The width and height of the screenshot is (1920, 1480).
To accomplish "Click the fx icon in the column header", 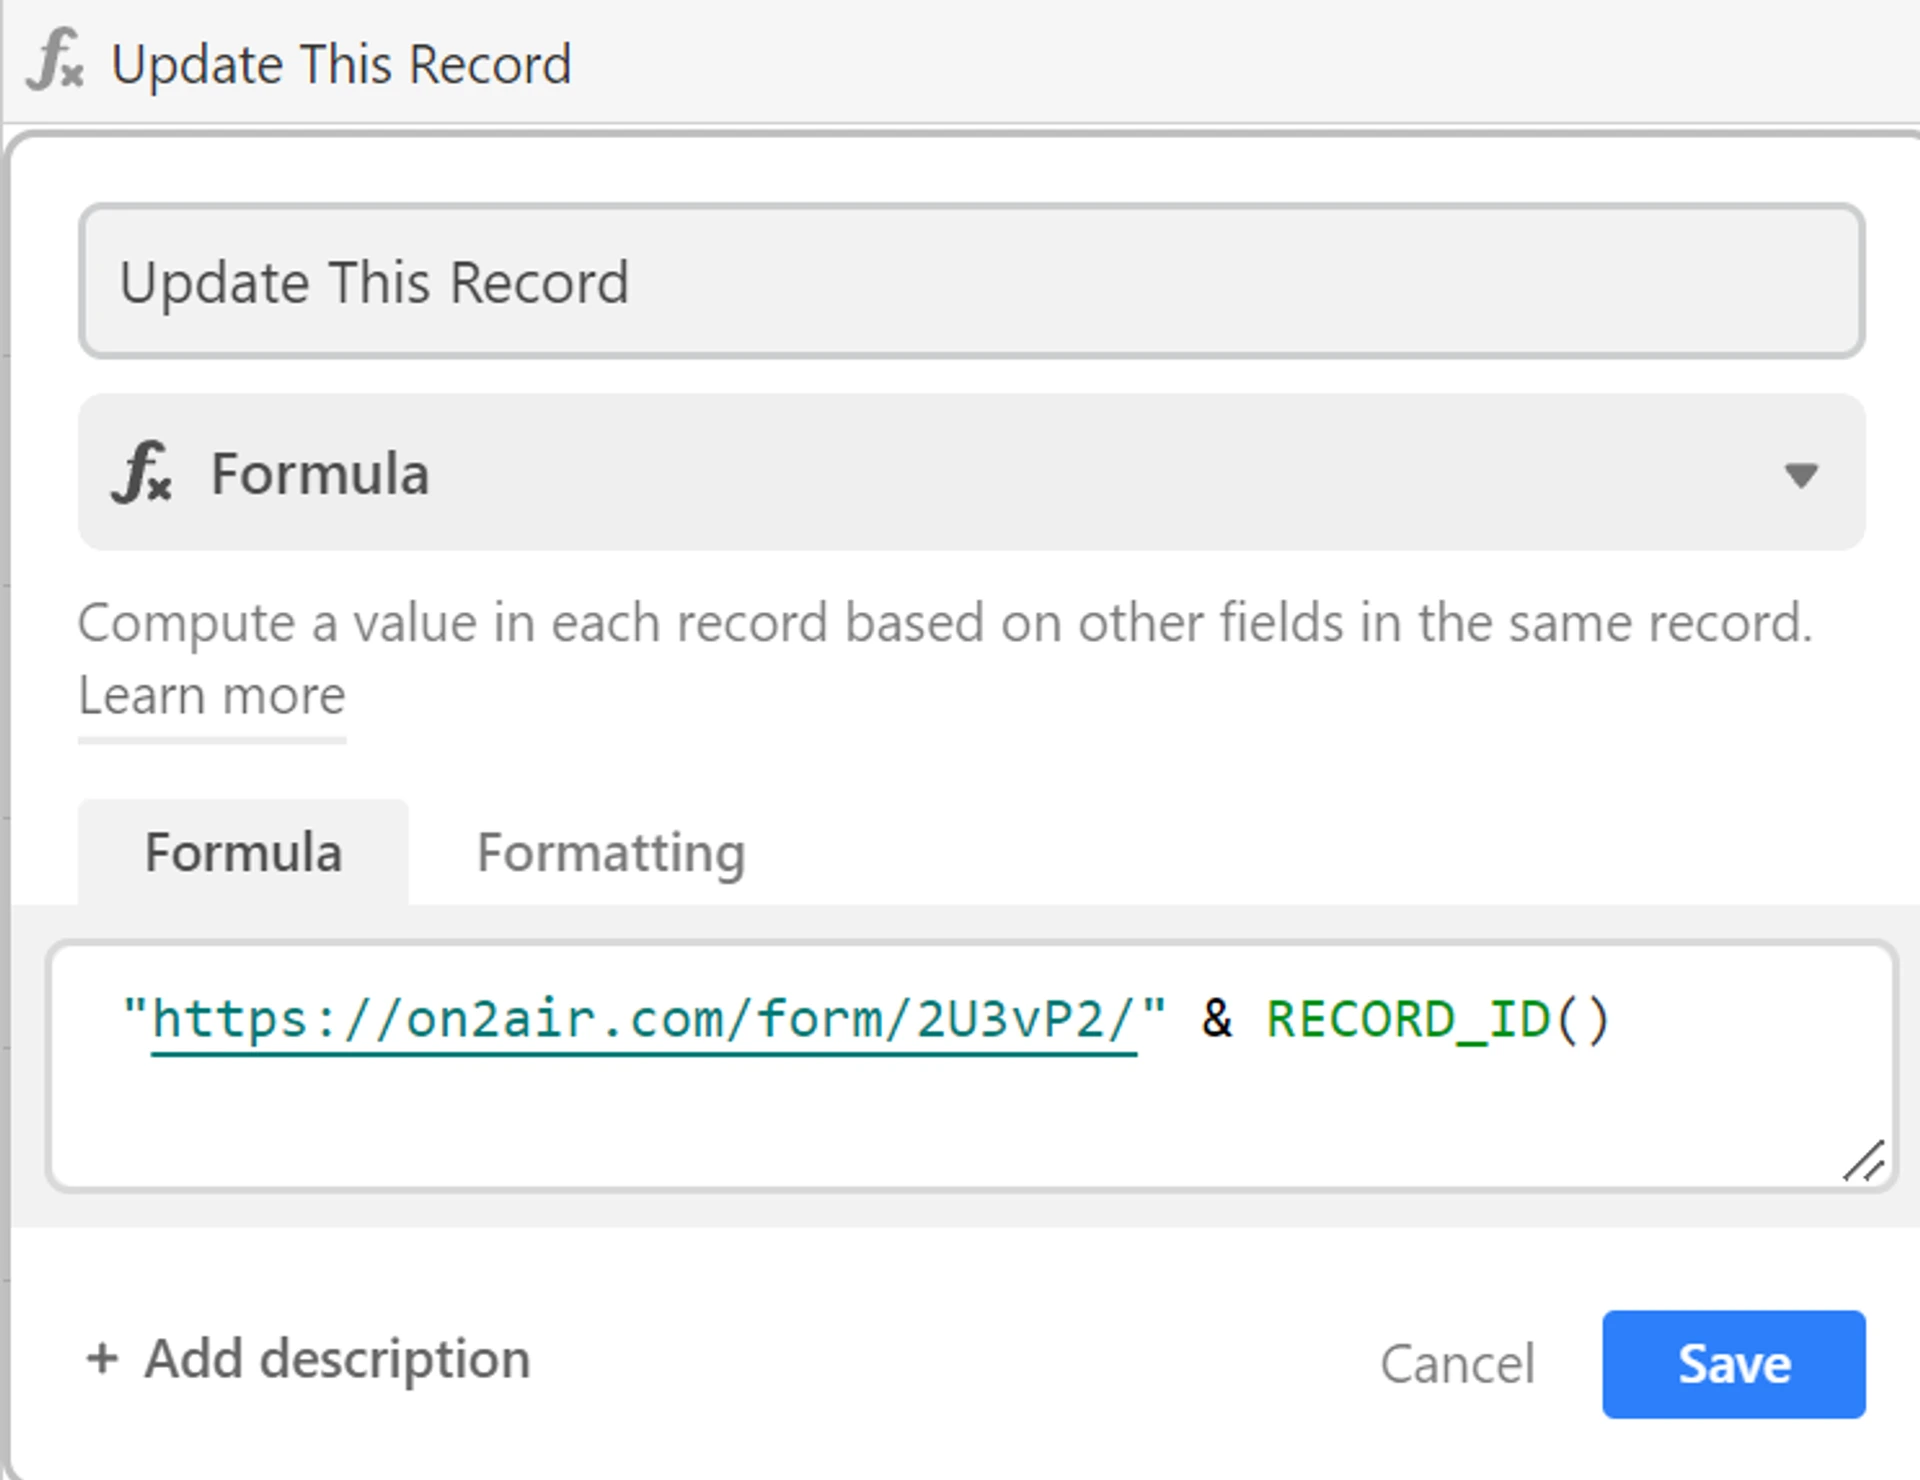I will 55,62.
